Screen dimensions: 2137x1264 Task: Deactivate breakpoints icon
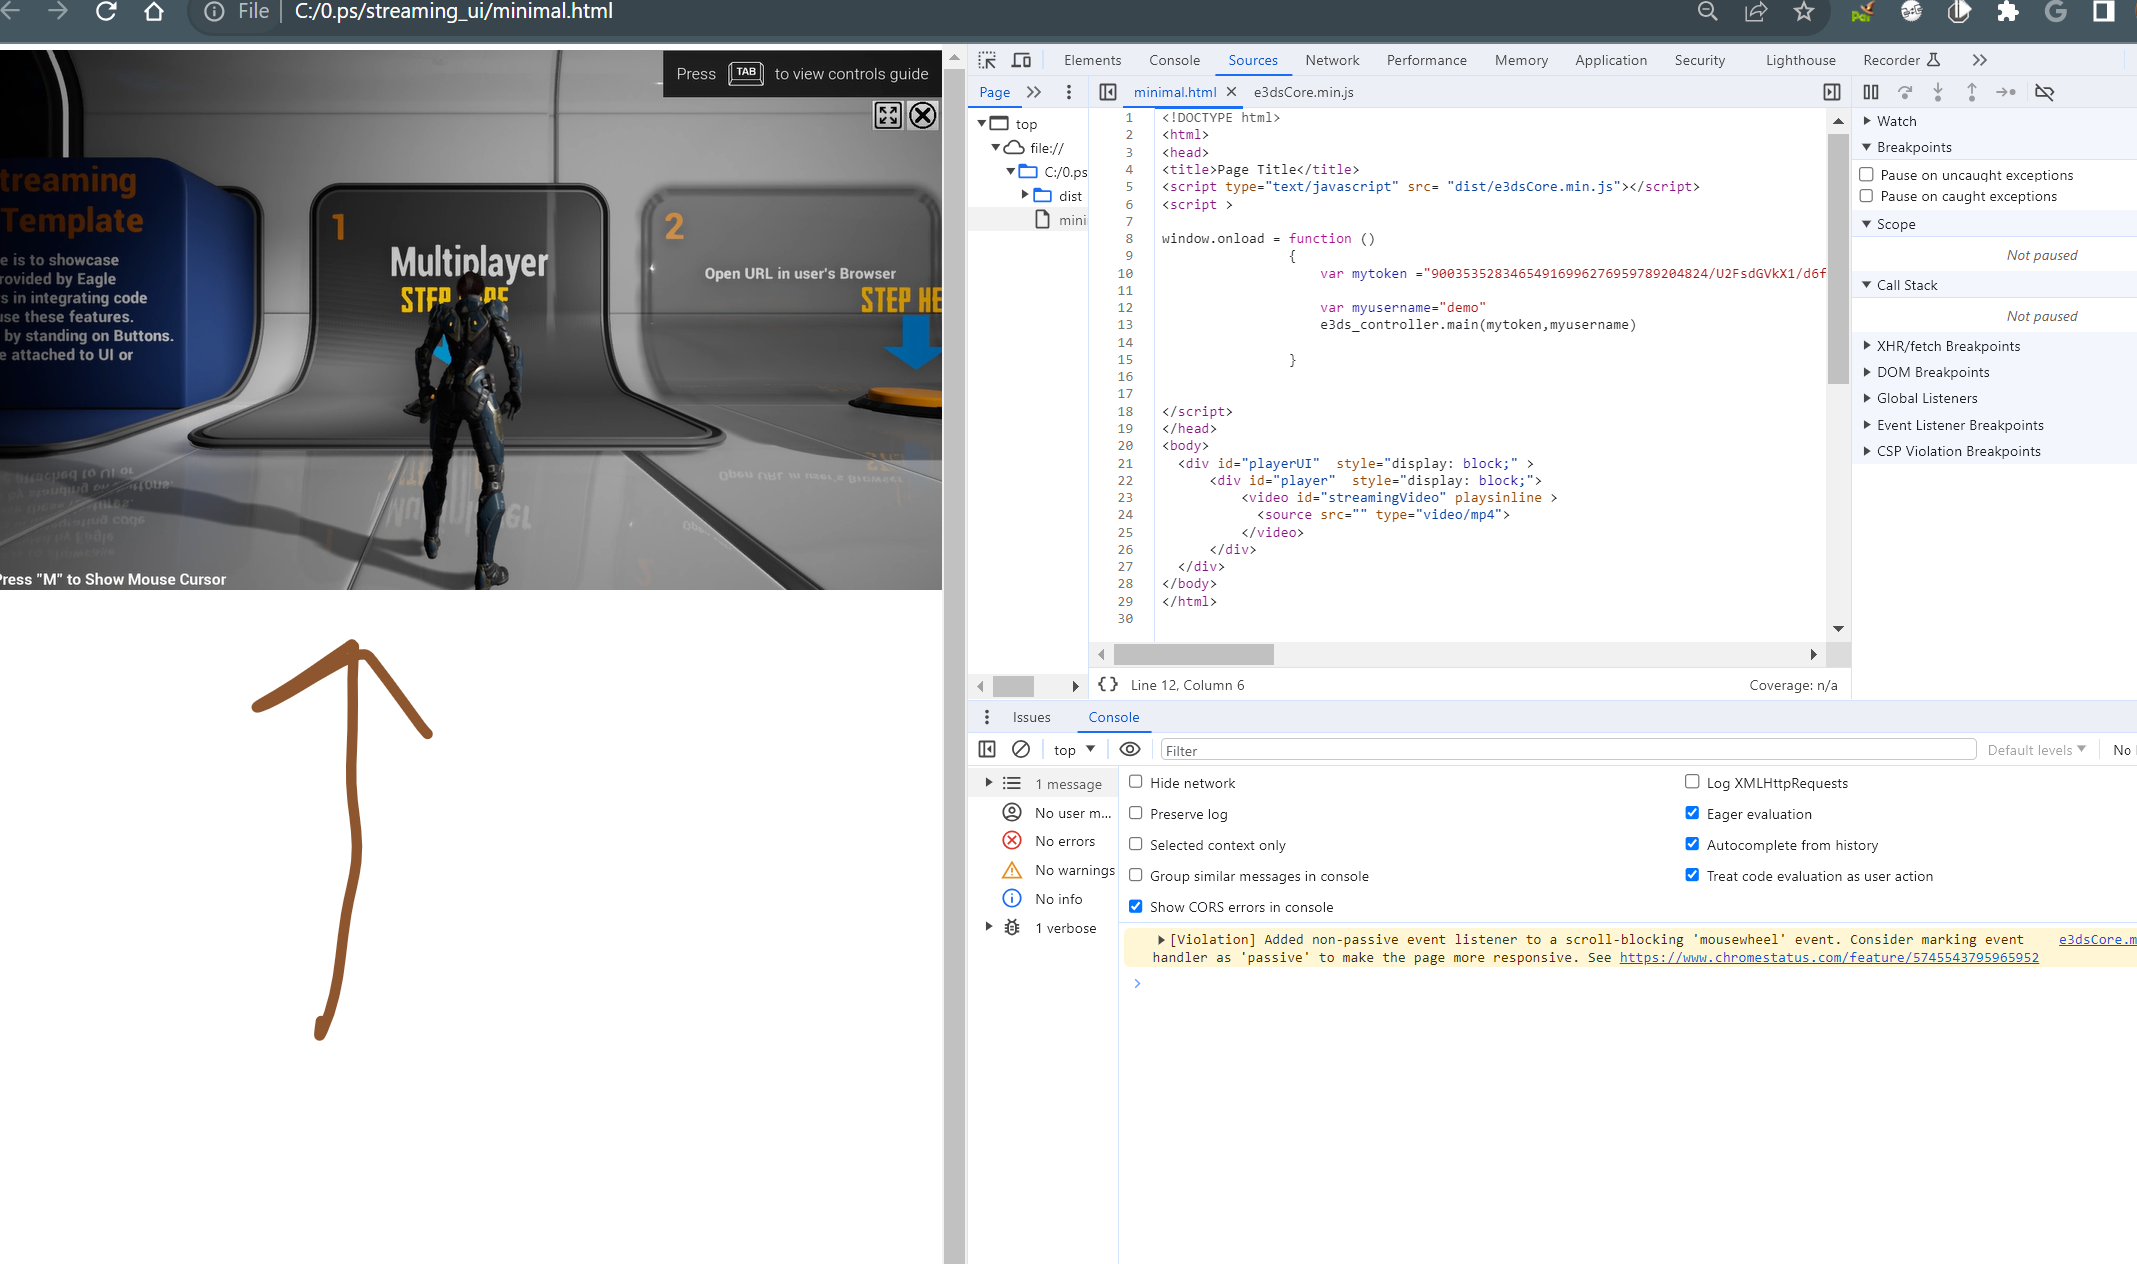2045,92
